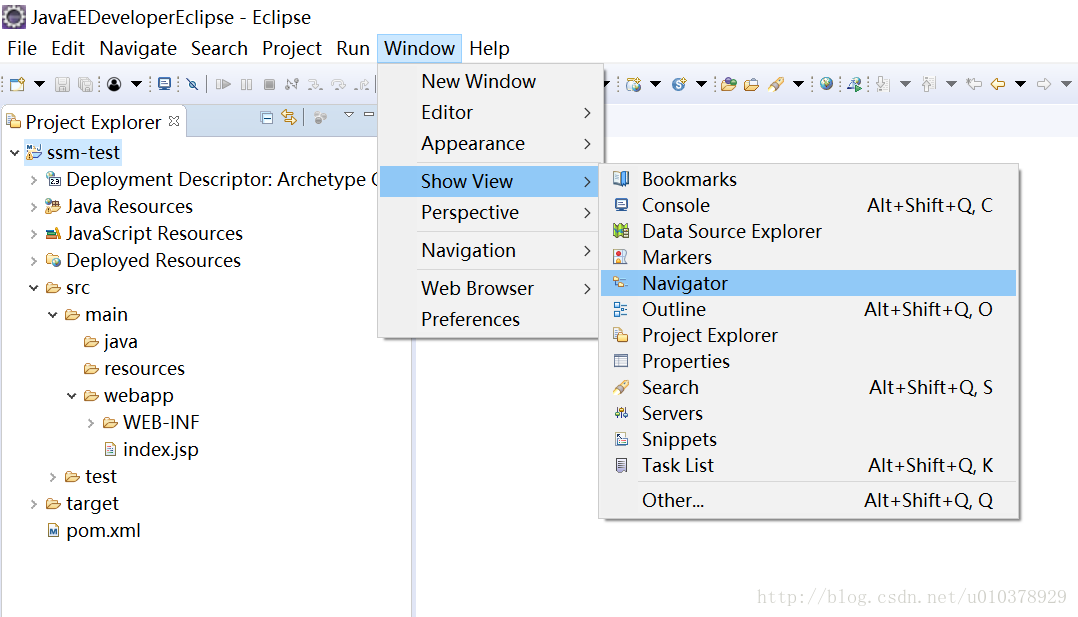
Task: Select the index.jsp file
Action: point(160,450)
